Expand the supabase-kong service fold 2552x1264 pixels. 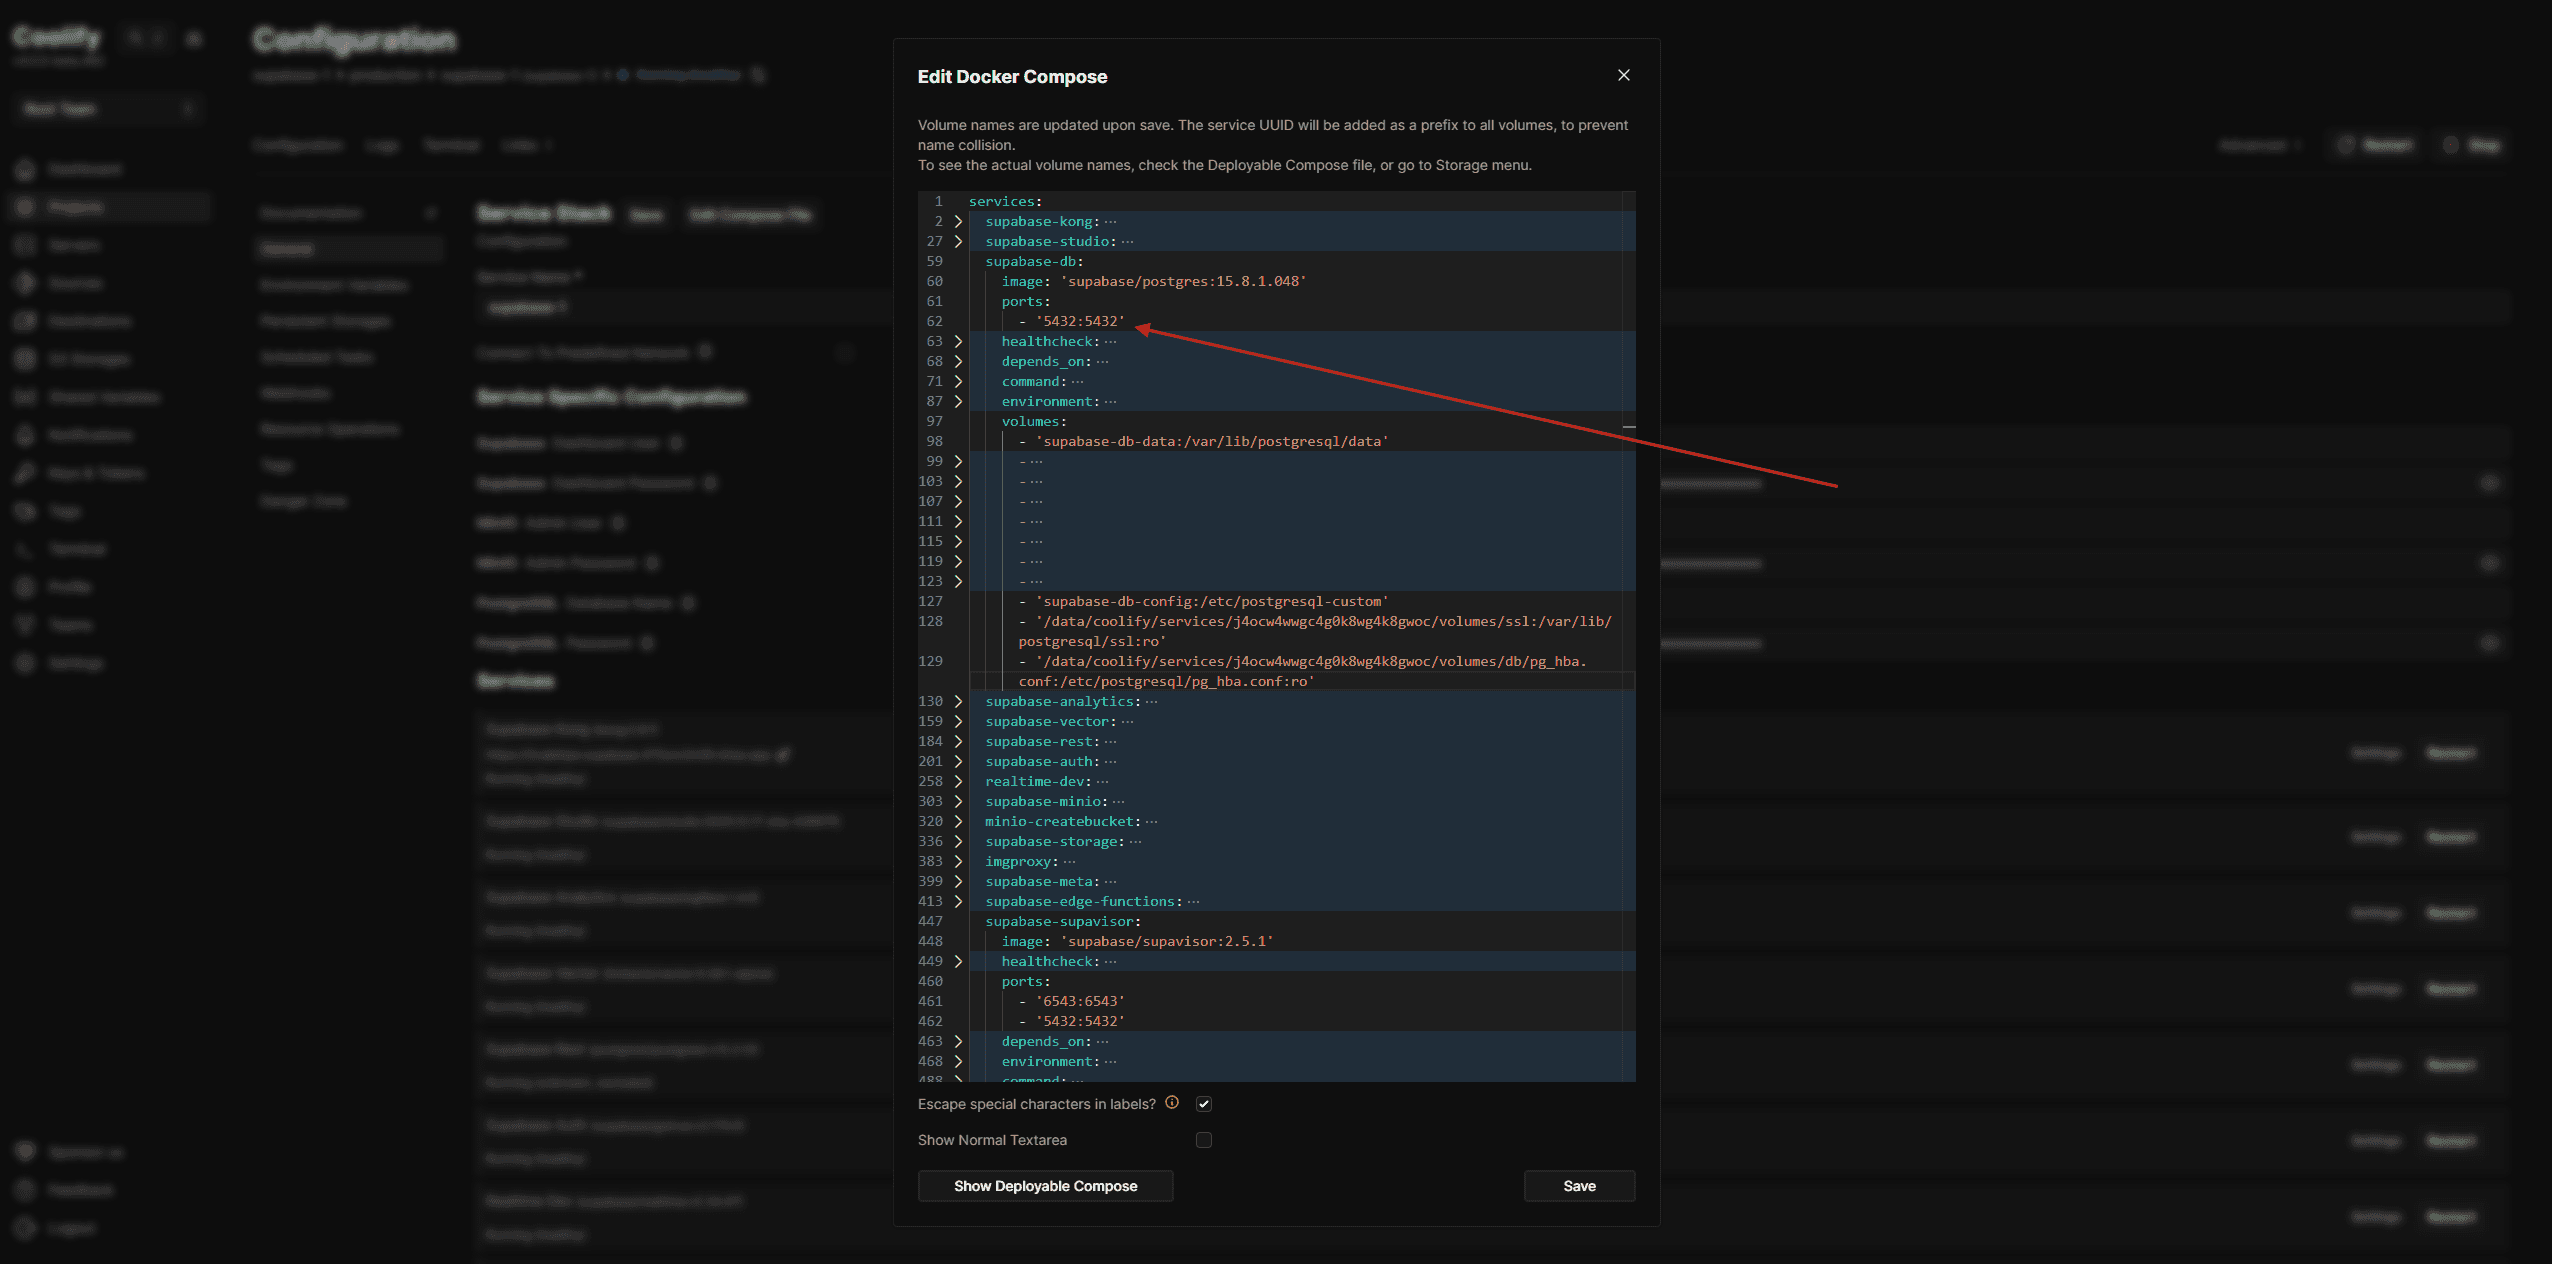[958, 221]
